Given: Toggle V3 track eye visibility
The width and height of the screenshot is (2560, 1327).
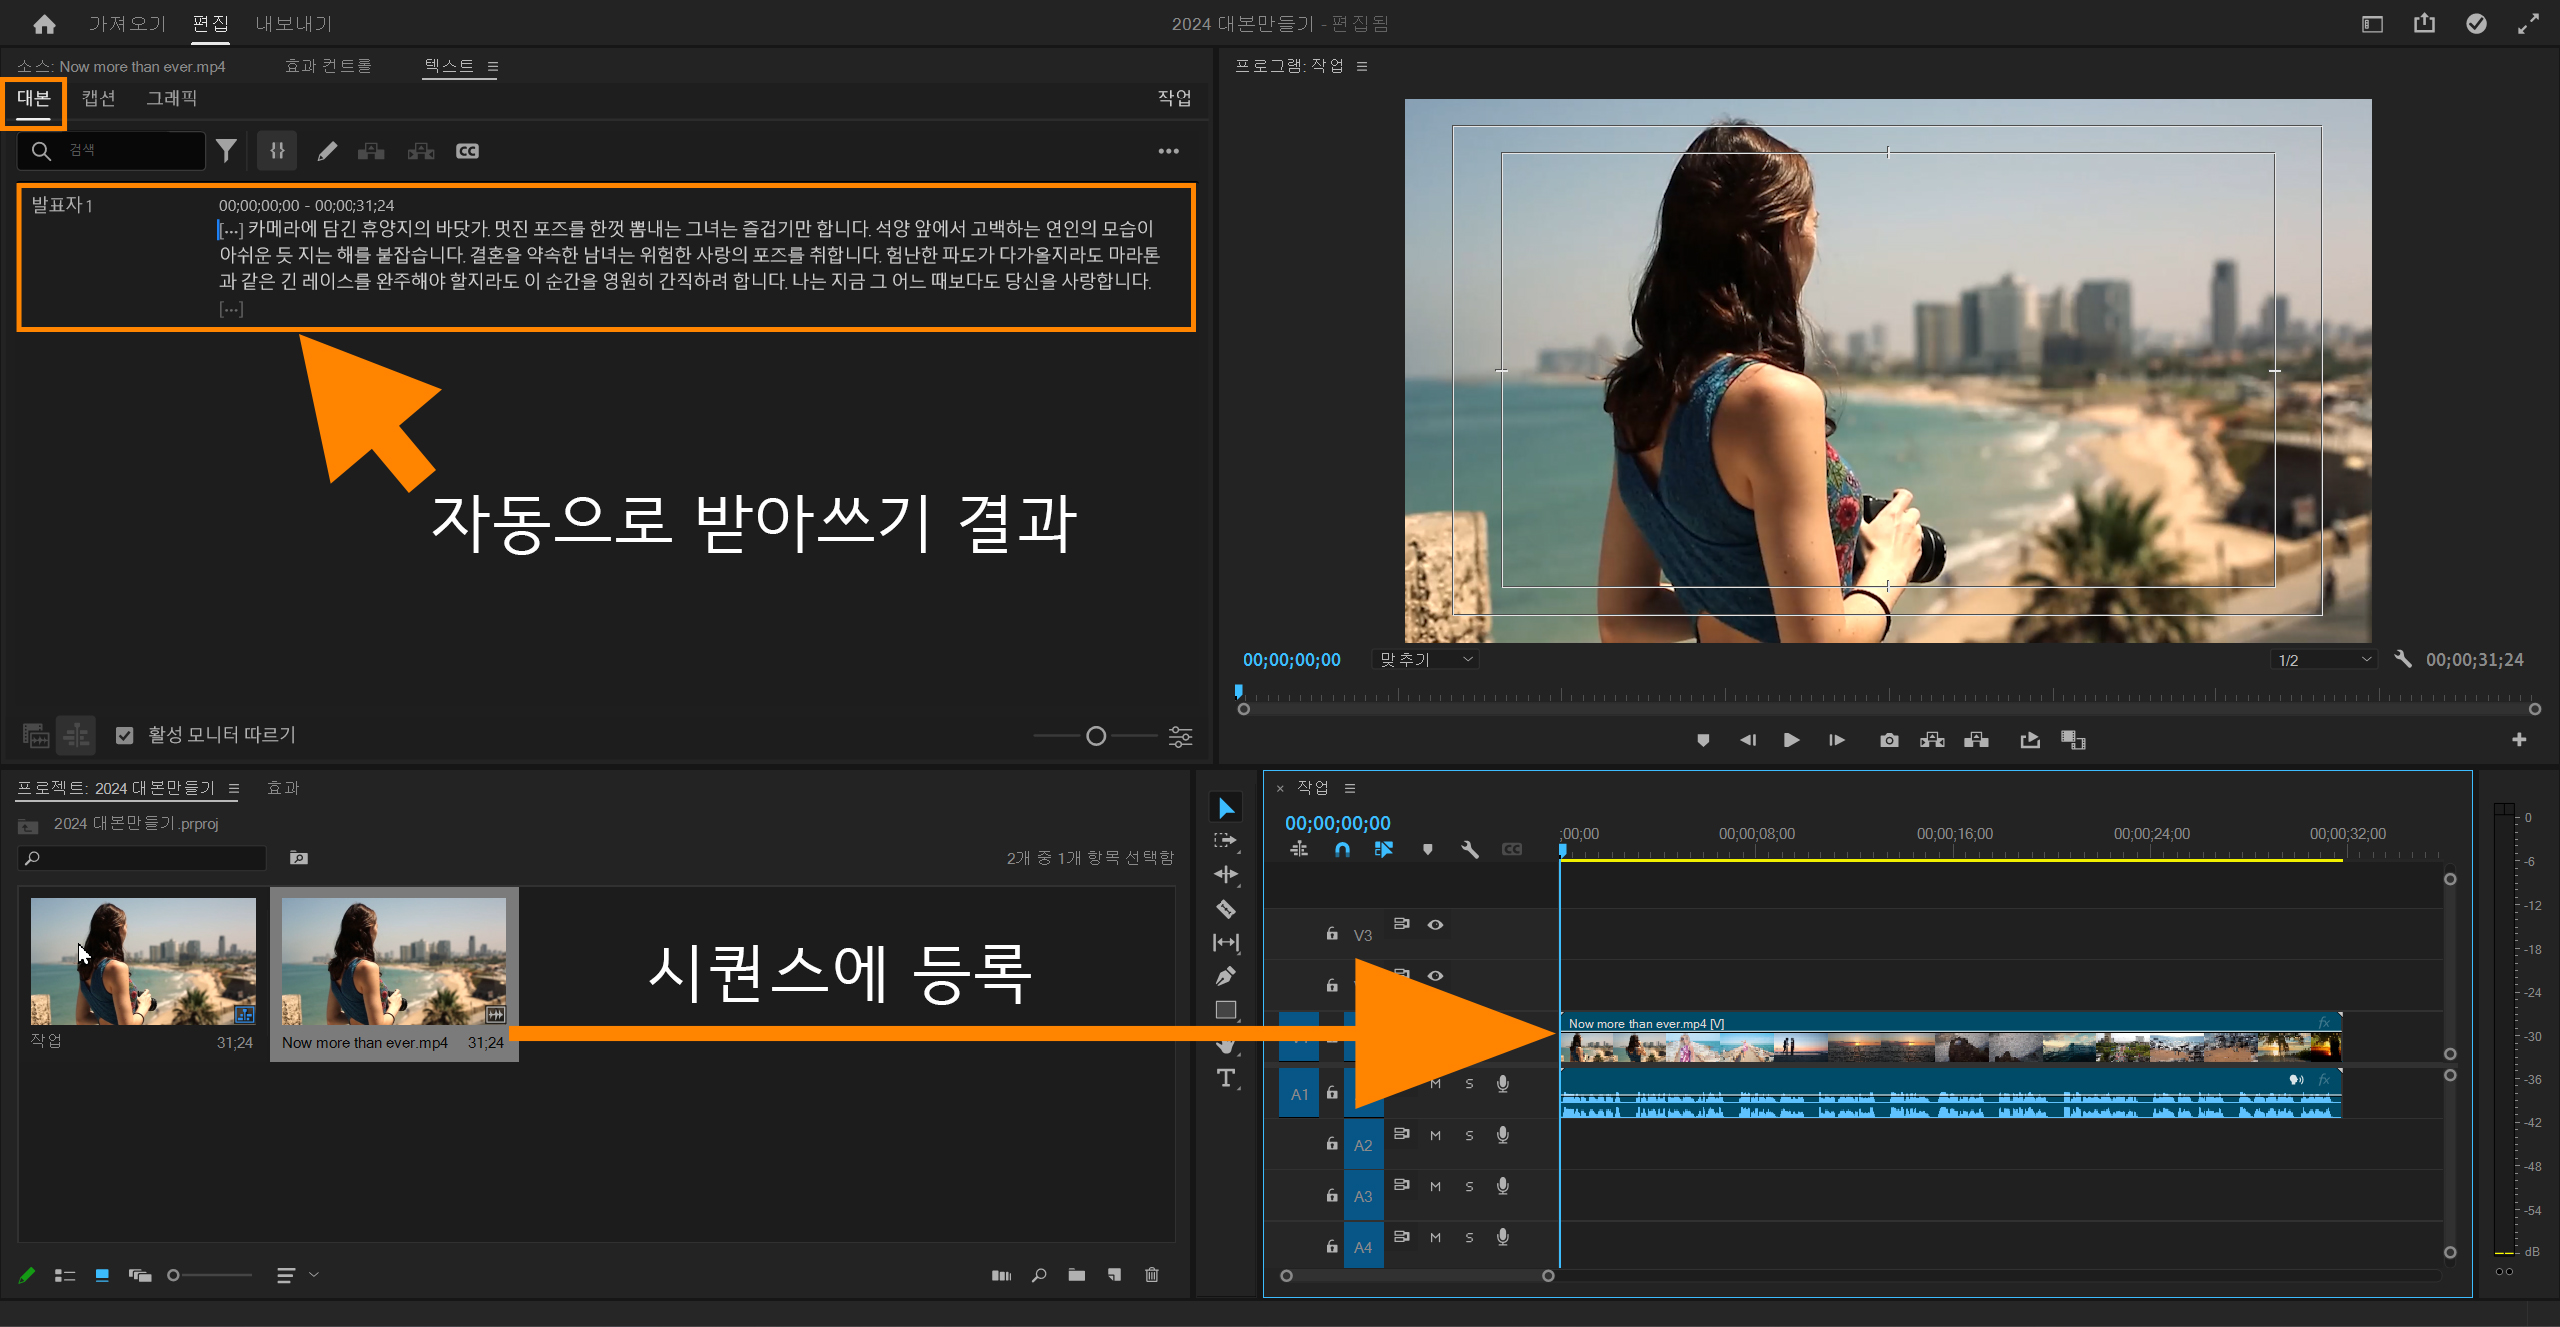Looking at the screenshot, I should (x=1435, y=924).
